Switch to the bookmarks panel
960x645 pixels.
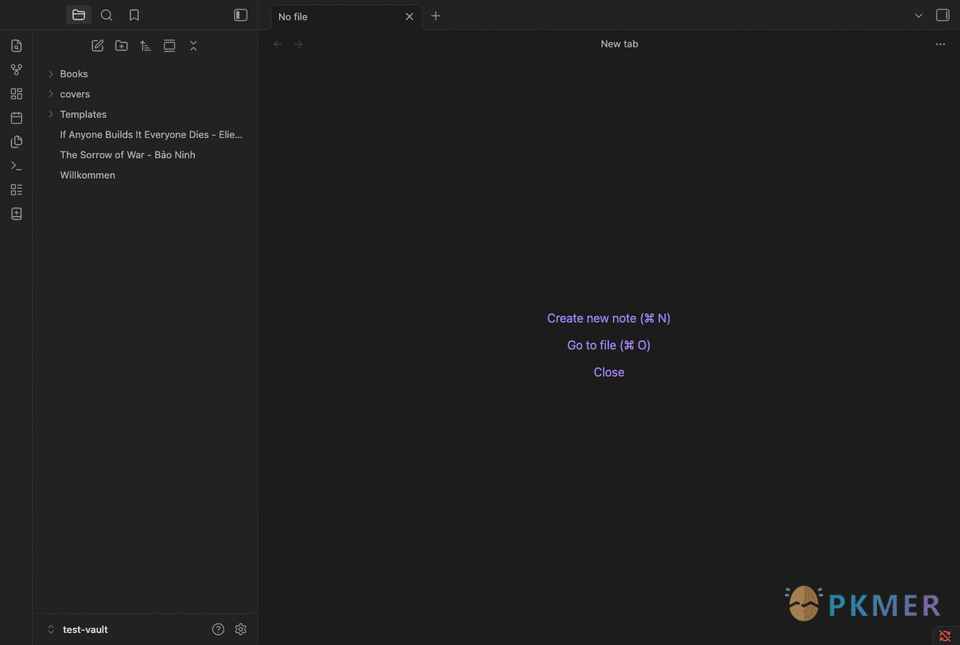coord(134,15)
